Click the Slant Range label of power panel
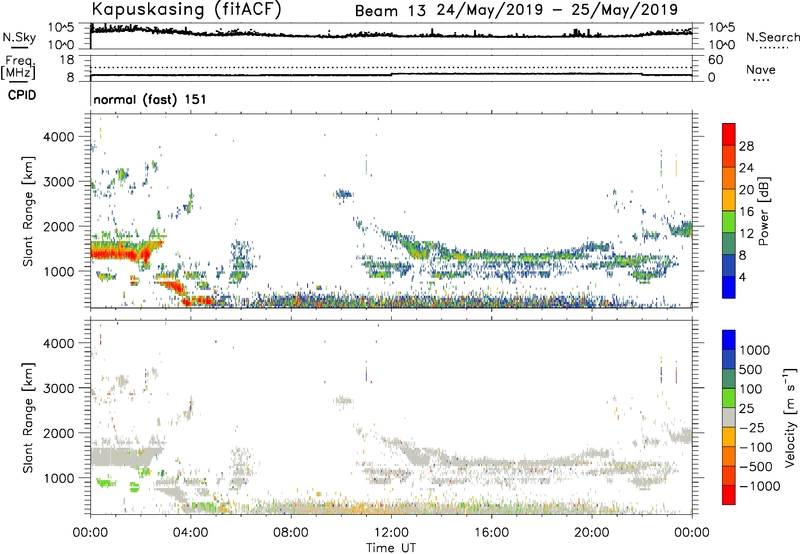This screenshot has width=800, height=554. (28, 211)
